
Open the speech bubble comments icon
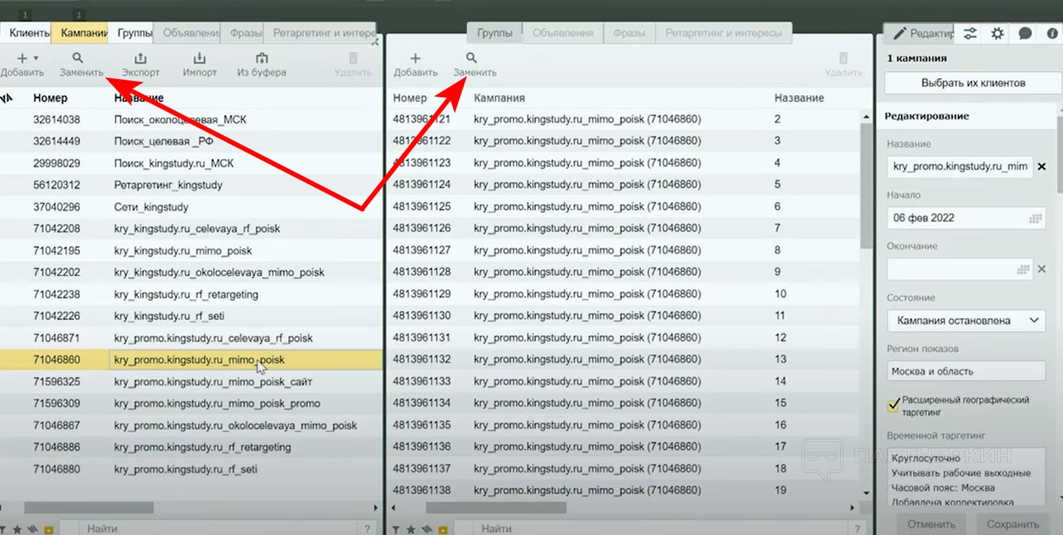pyautogui.click(x=1025, y=34)
